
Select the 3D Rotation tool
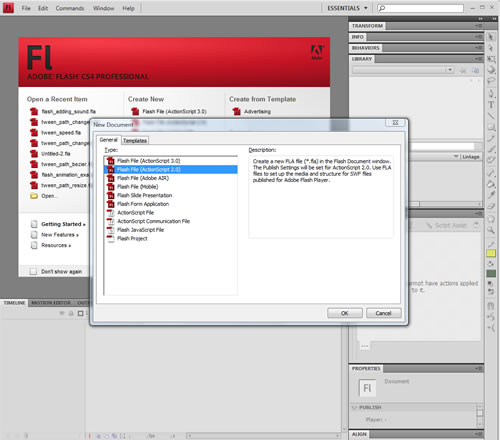(x=491, y=70)
